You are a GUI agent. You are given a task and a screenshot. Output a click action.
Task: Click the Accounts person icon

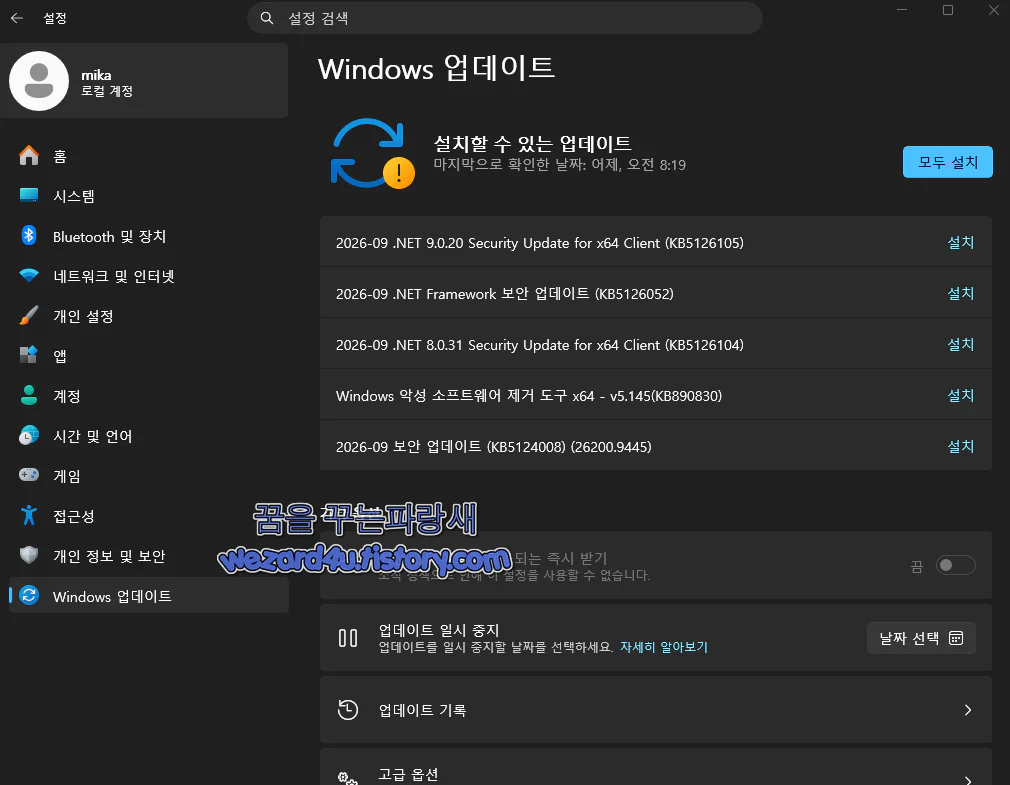coord(29,395)
